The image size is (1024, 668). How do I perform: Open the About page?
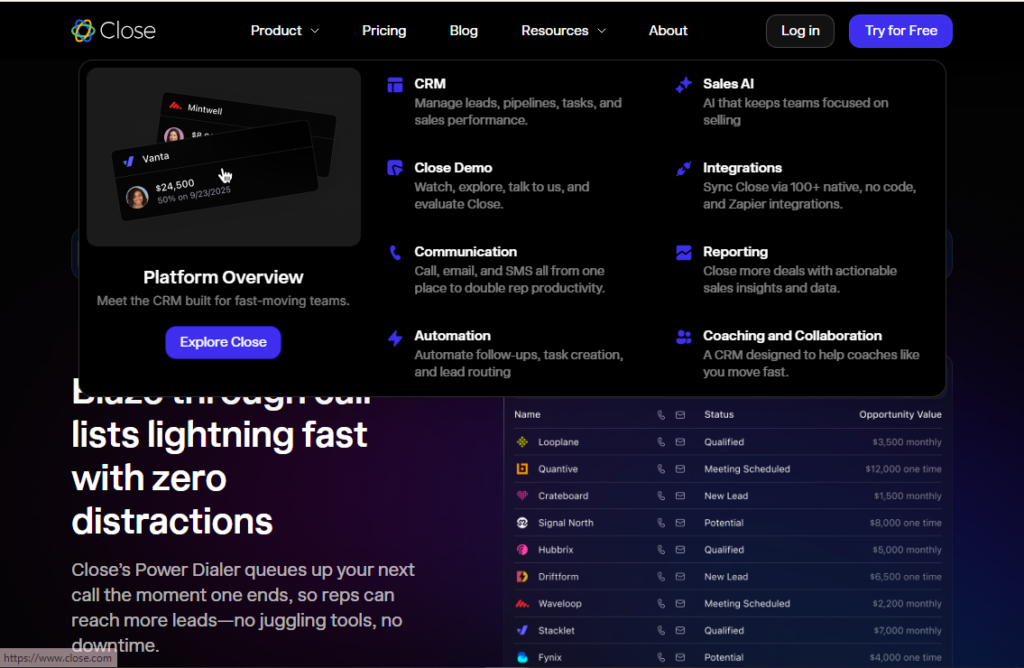coord(668,31)
